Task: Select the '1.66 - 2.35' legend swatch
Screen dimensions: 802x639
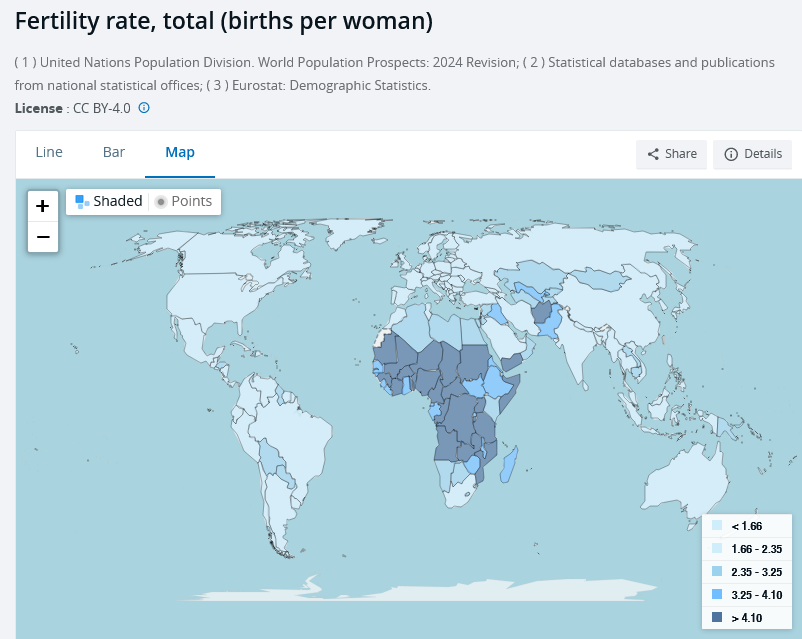Action: 717,548
